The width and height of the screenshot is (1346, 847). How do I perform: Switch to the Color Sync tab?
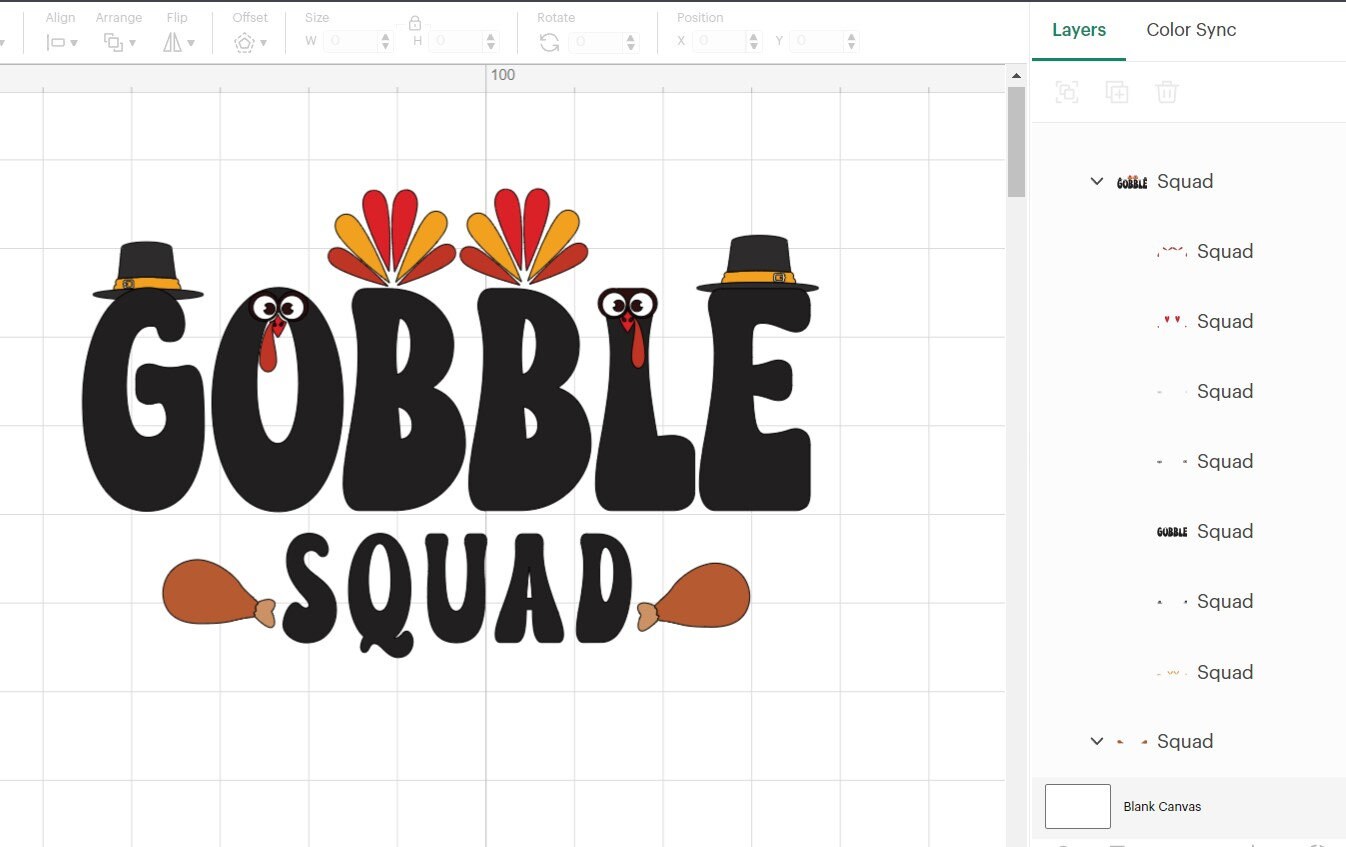pos(1191,30)
